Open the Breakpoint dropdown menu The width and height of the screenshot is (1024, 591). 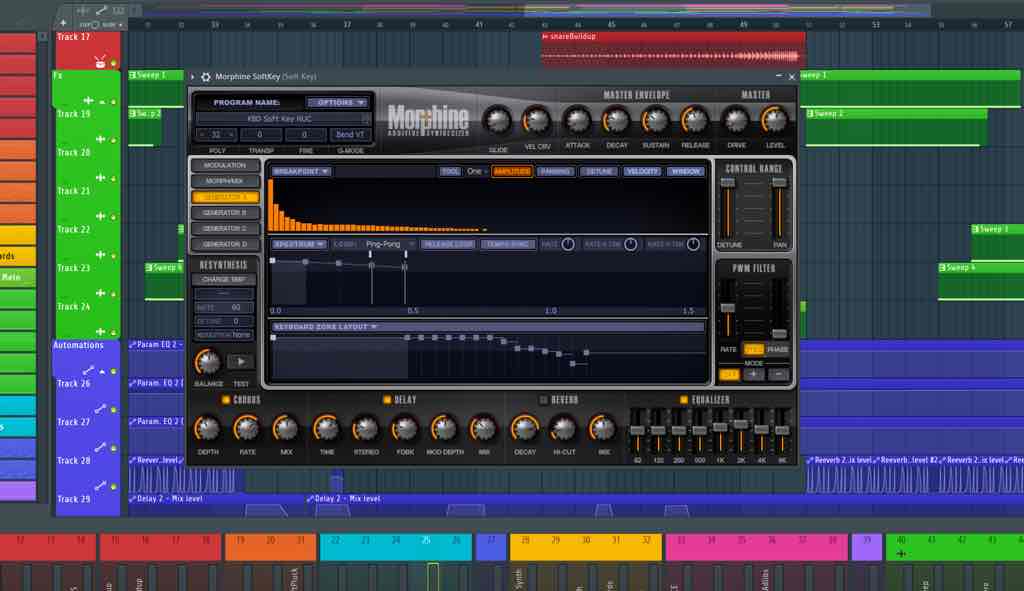click(x=301, y=171)
